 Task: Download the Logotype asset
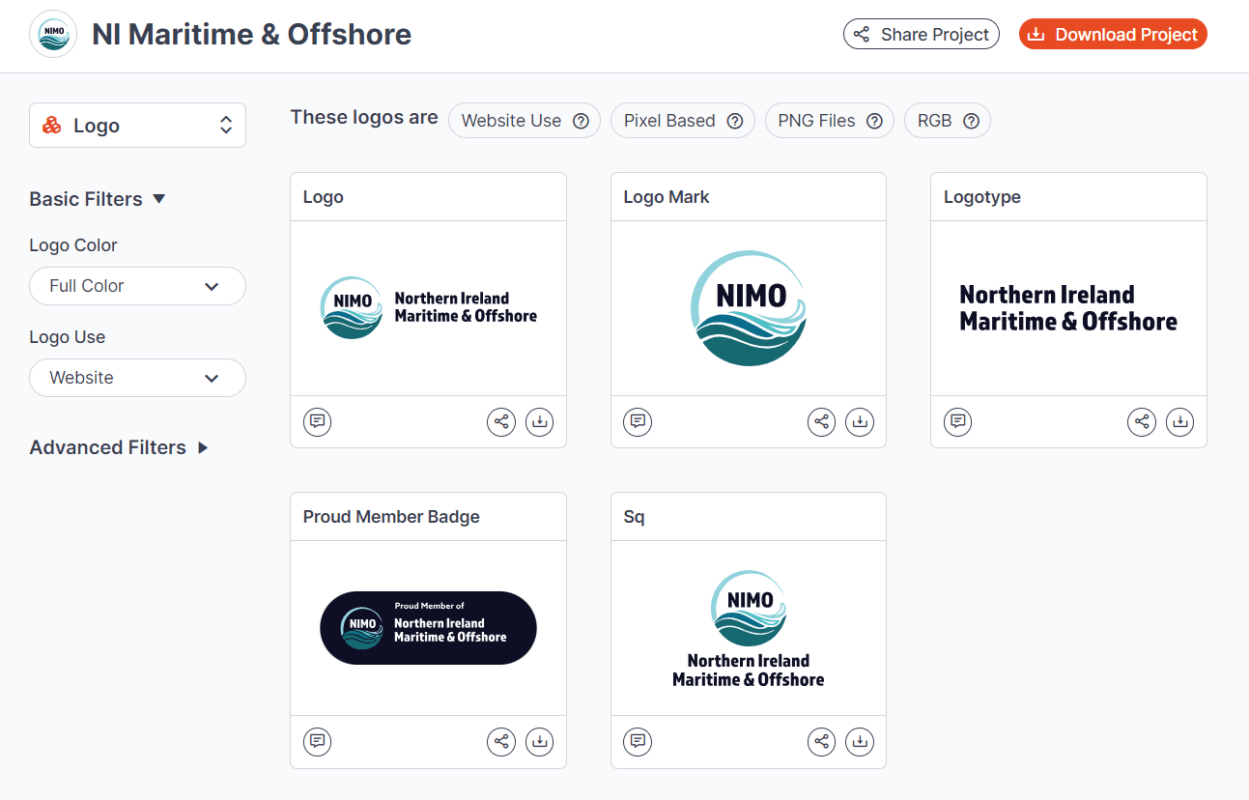1180,422
